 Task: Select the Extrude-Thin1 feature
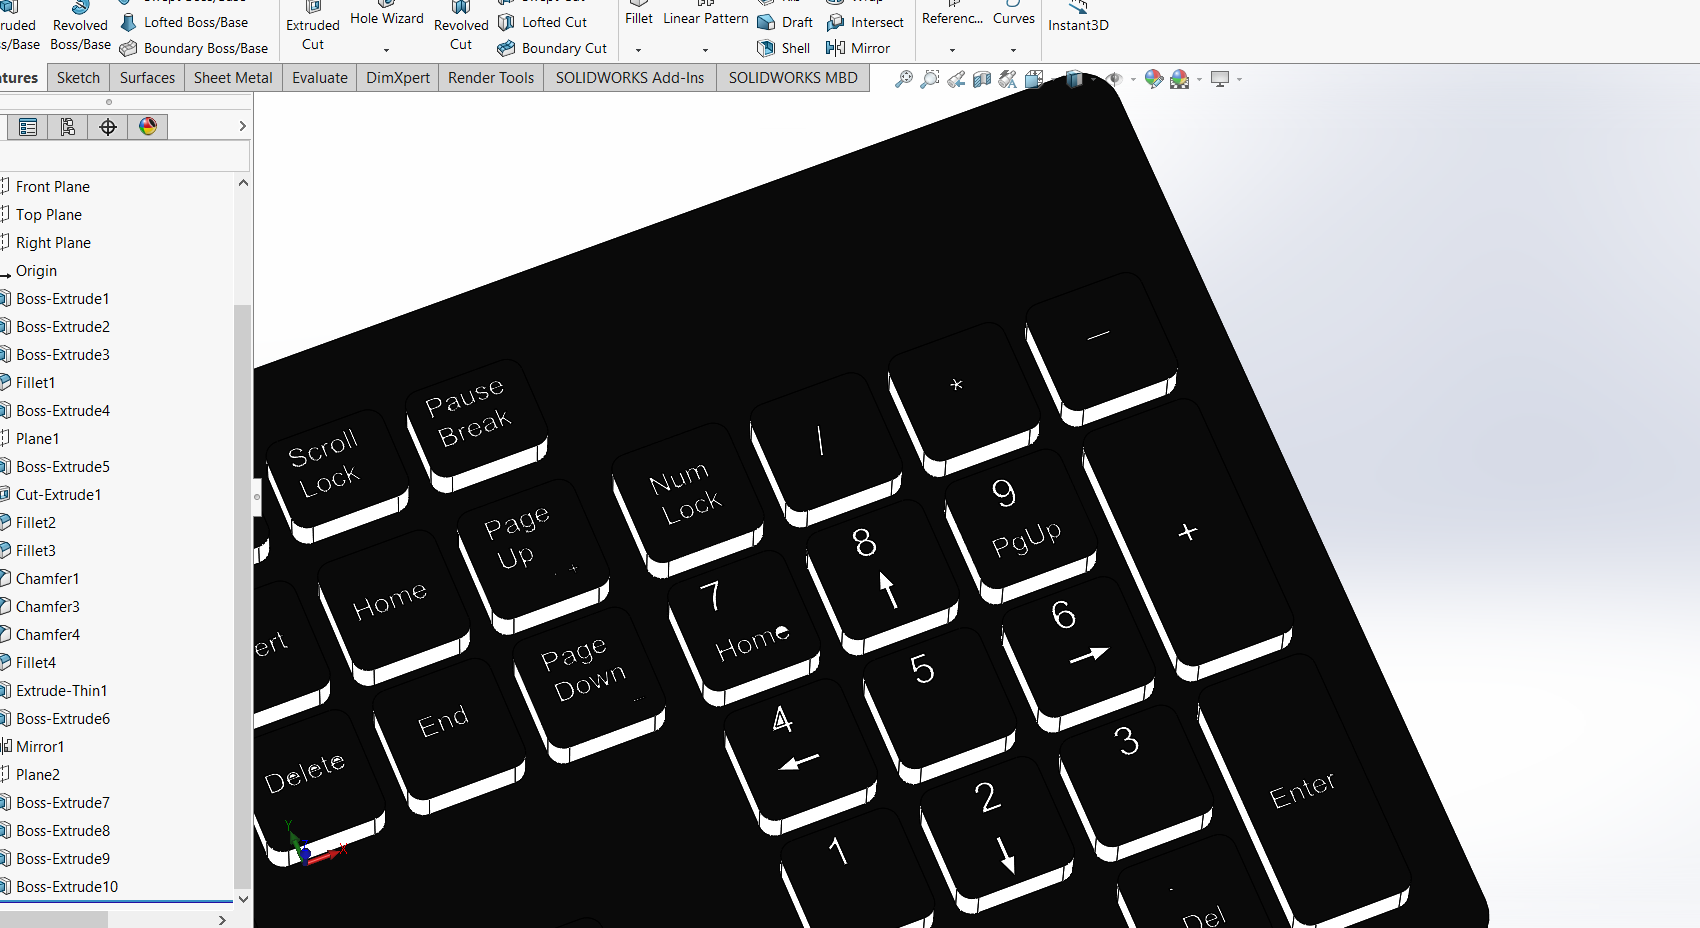pos(61,691)
